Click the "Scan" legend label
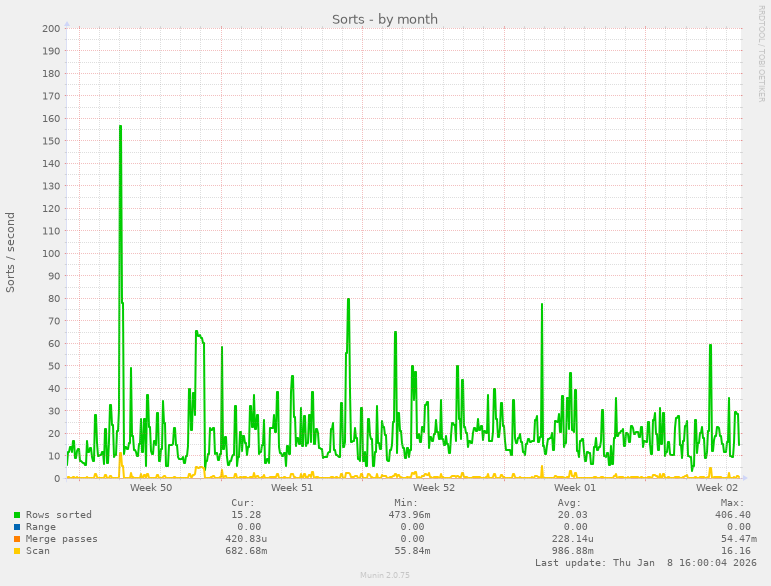The height and width of the screenshot is (586, 771). click(x=38, y=551)
